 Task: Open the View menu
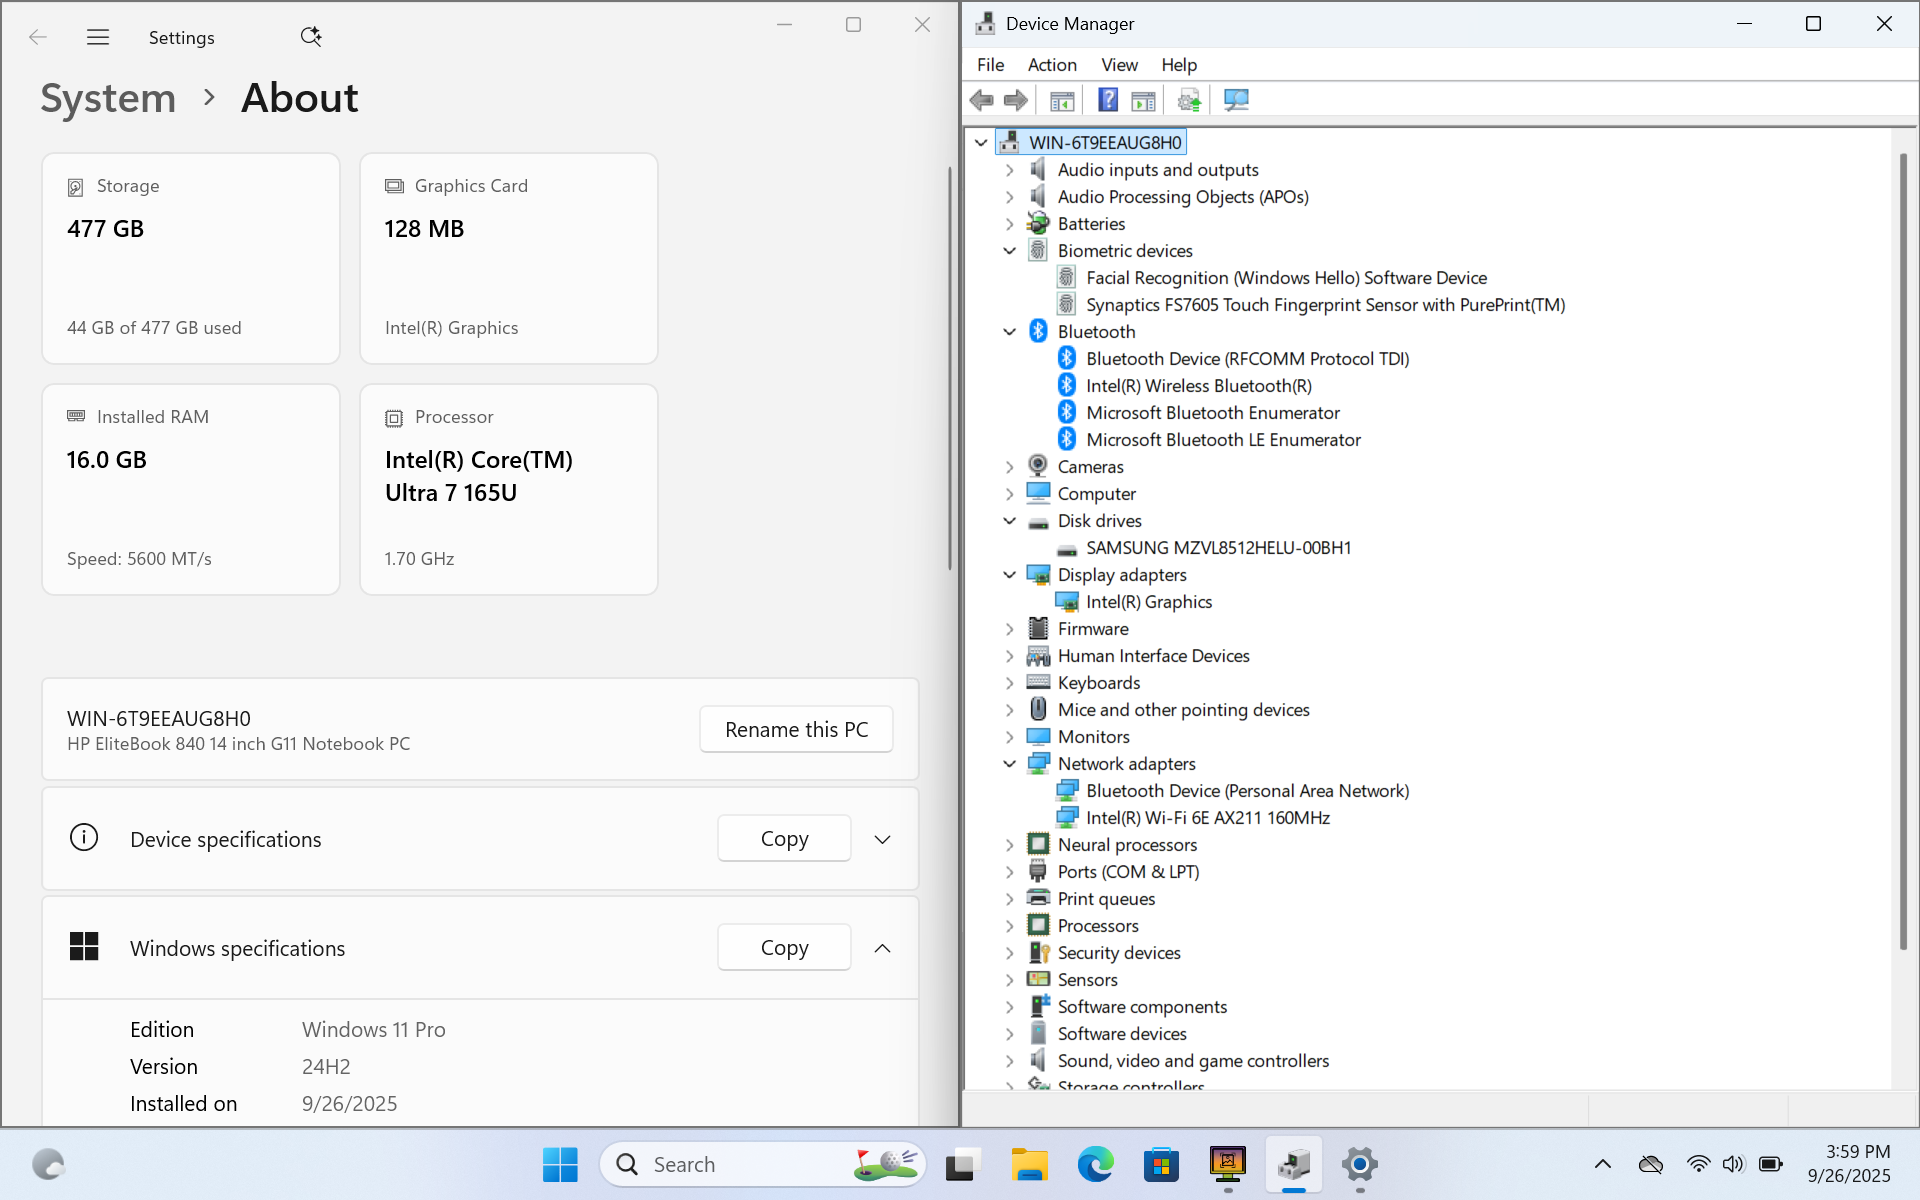[x=1119, y=65]
